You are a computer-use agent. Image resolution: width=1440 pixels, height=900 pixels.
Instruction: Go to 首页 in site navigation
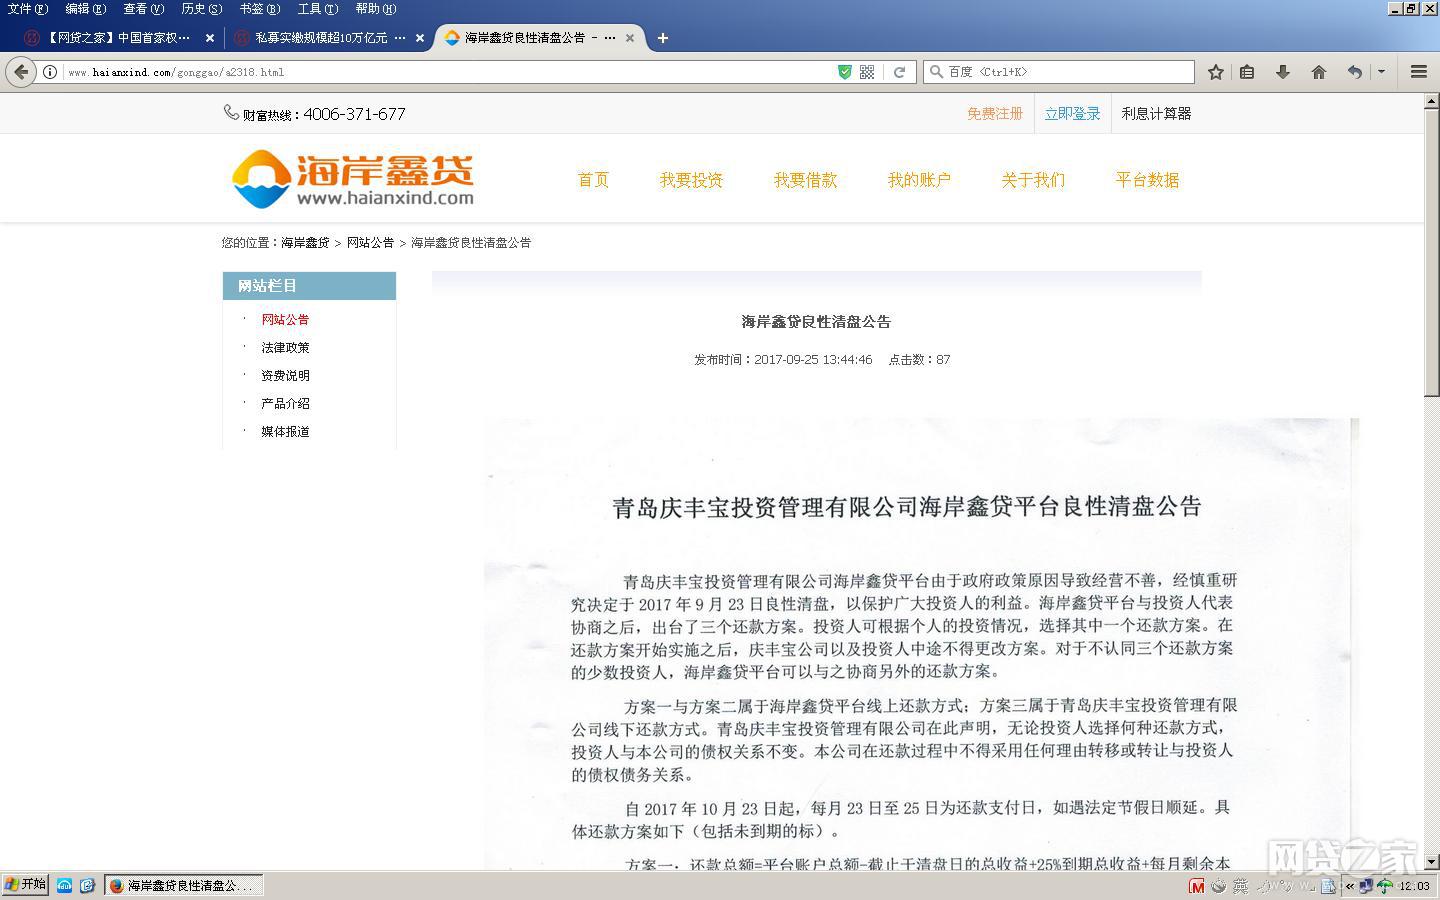[593, 180]
